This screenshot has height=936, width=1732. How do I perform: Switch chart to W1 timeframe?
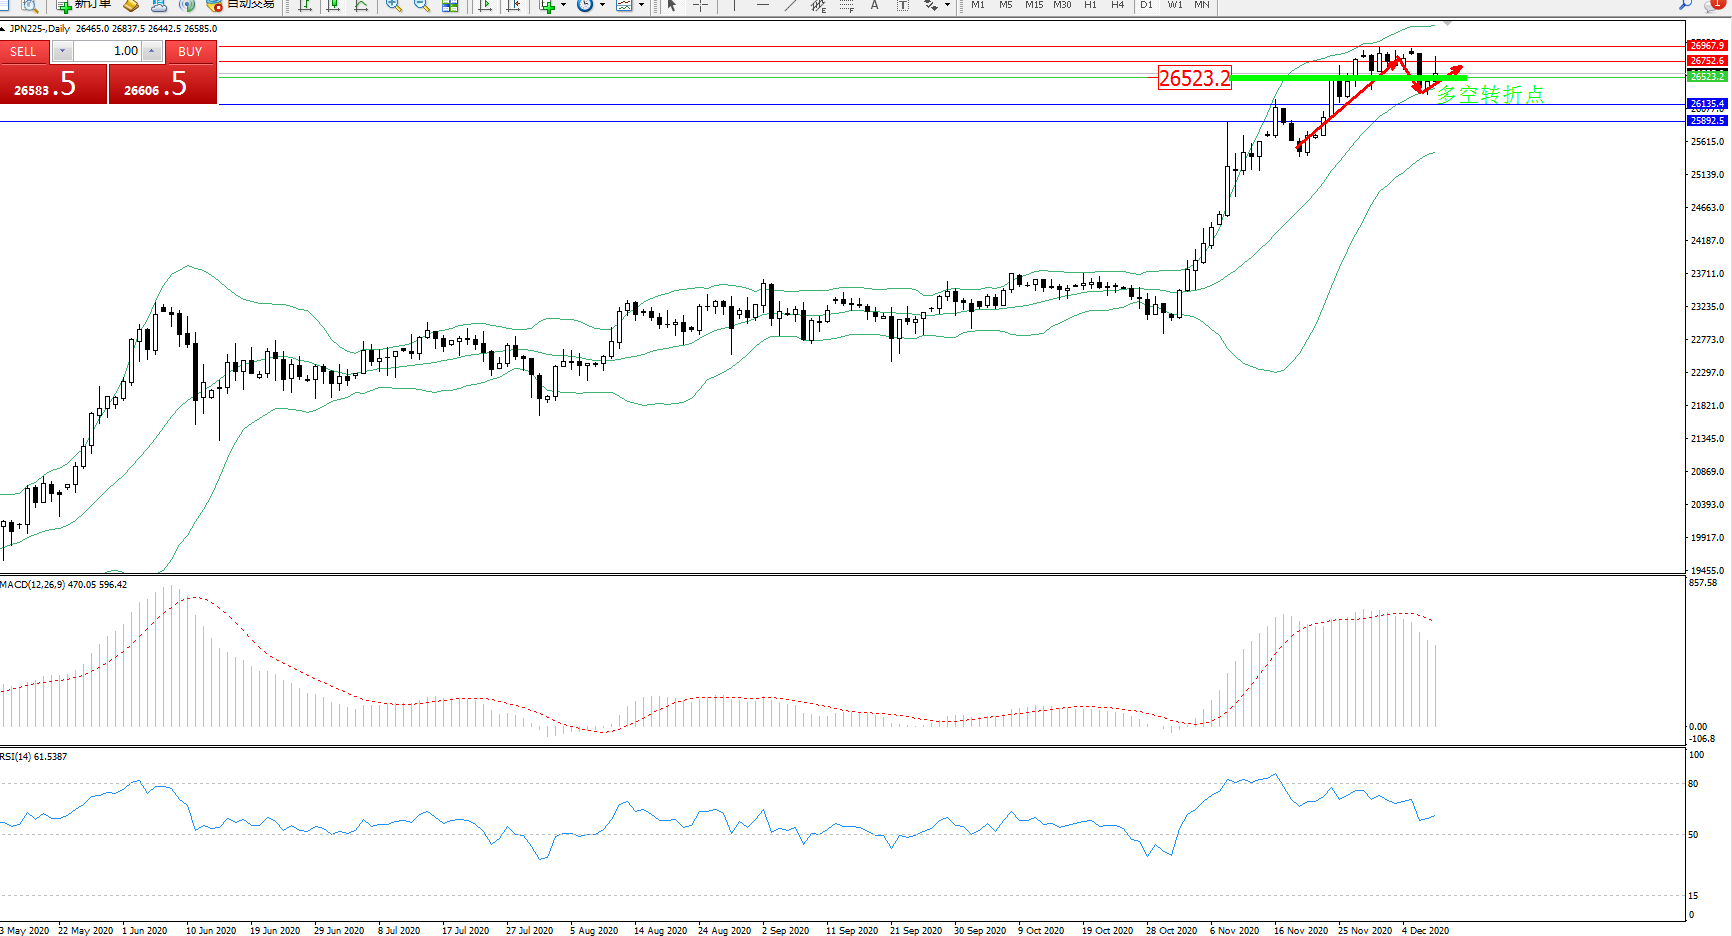point(1175,5)
